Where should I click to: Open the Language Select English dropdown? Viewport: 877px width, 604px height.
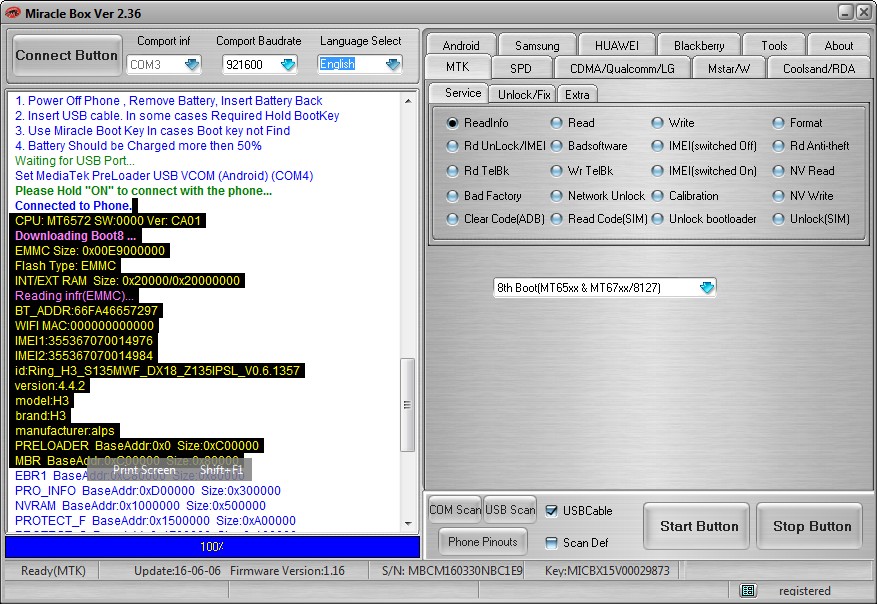click(x=393, y=64)
